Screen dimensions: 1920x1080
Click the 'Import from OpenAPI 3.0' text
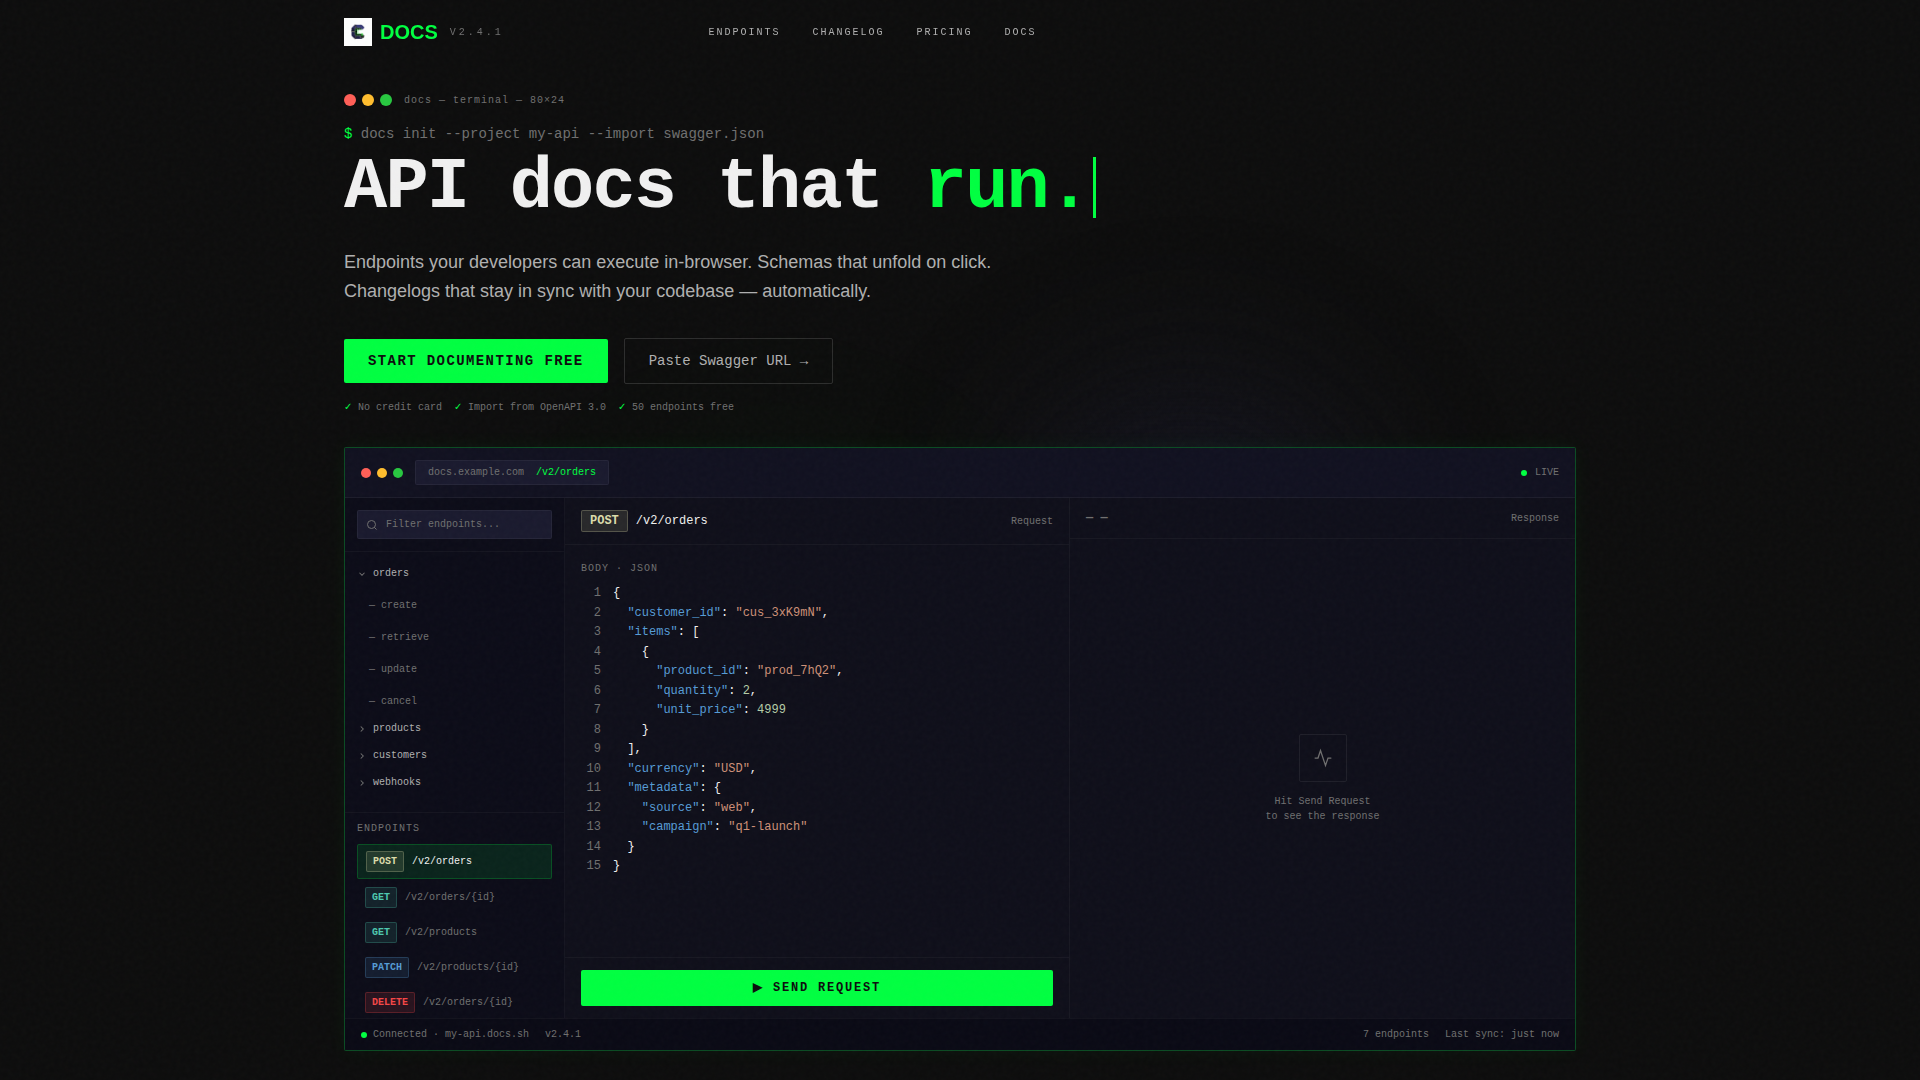click(x=537, y=407)
